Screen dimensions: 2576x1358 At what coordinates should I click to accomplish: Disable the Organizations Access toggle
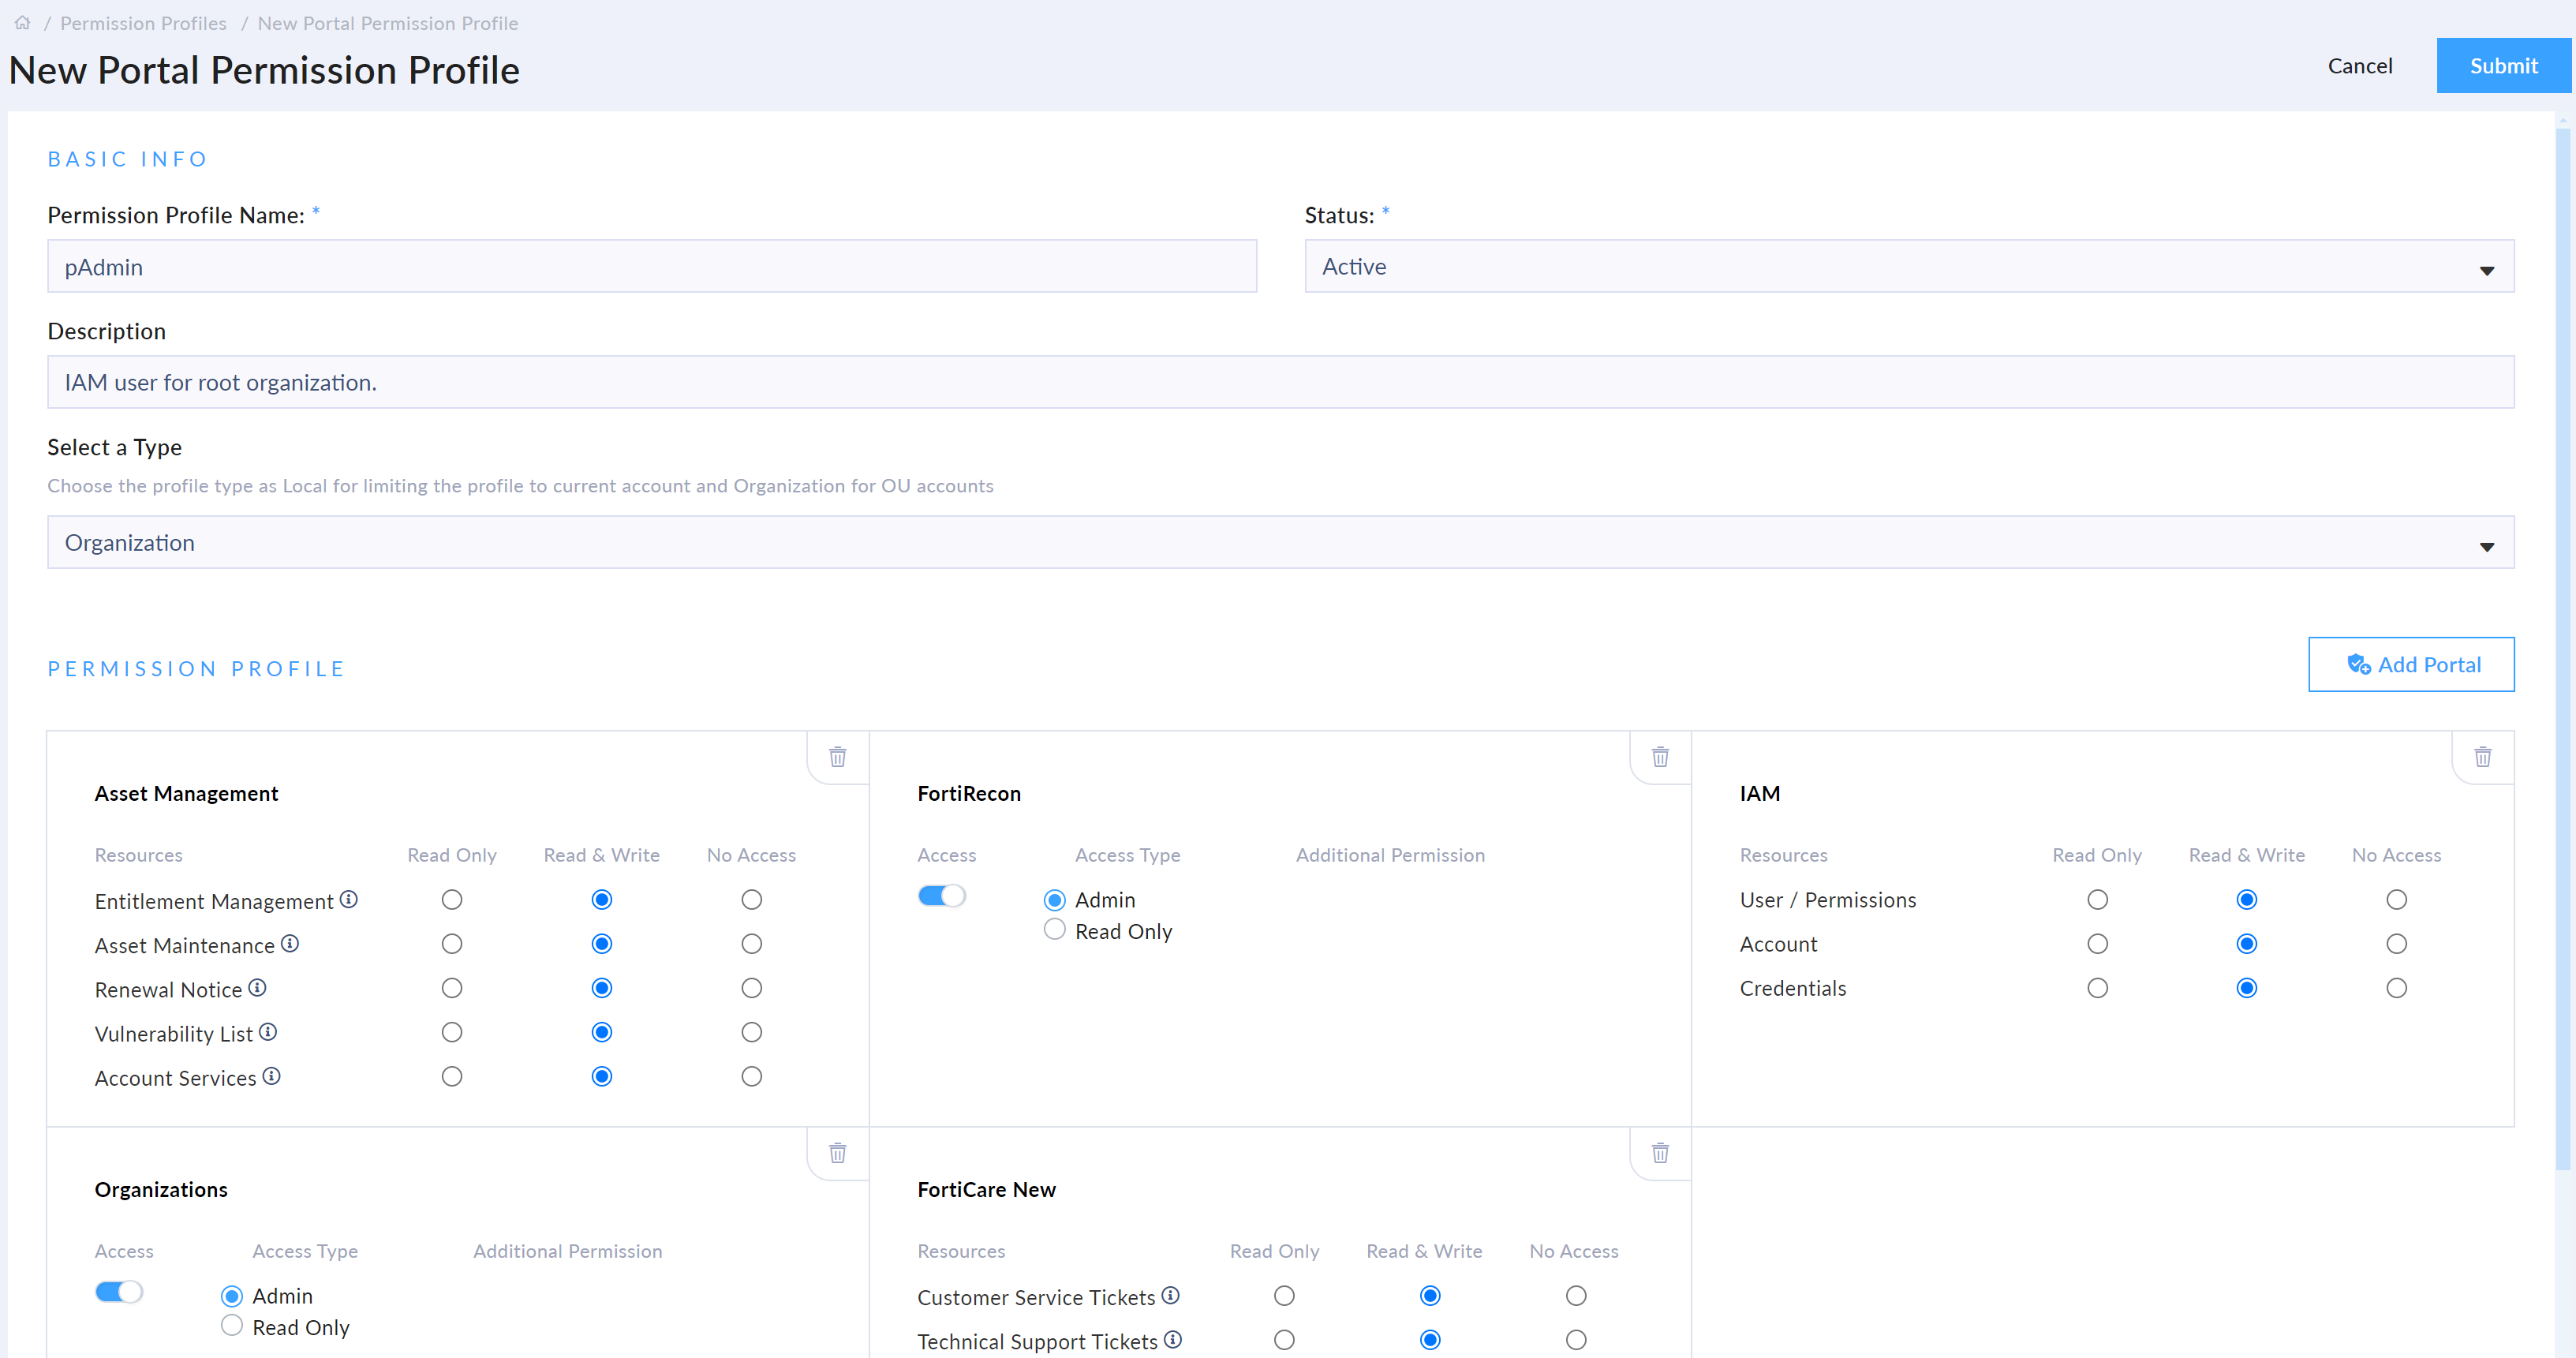[119, 1291]
